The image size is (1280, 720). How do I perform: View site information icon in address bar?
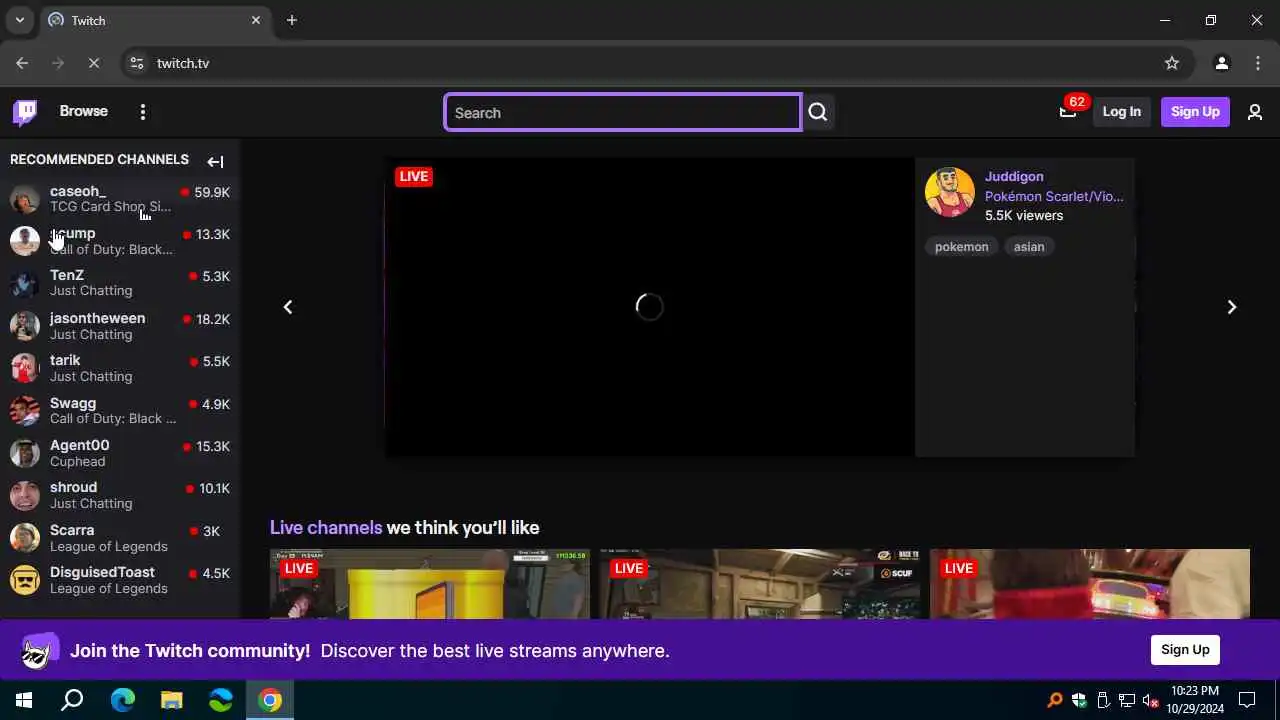pos(137,63)
